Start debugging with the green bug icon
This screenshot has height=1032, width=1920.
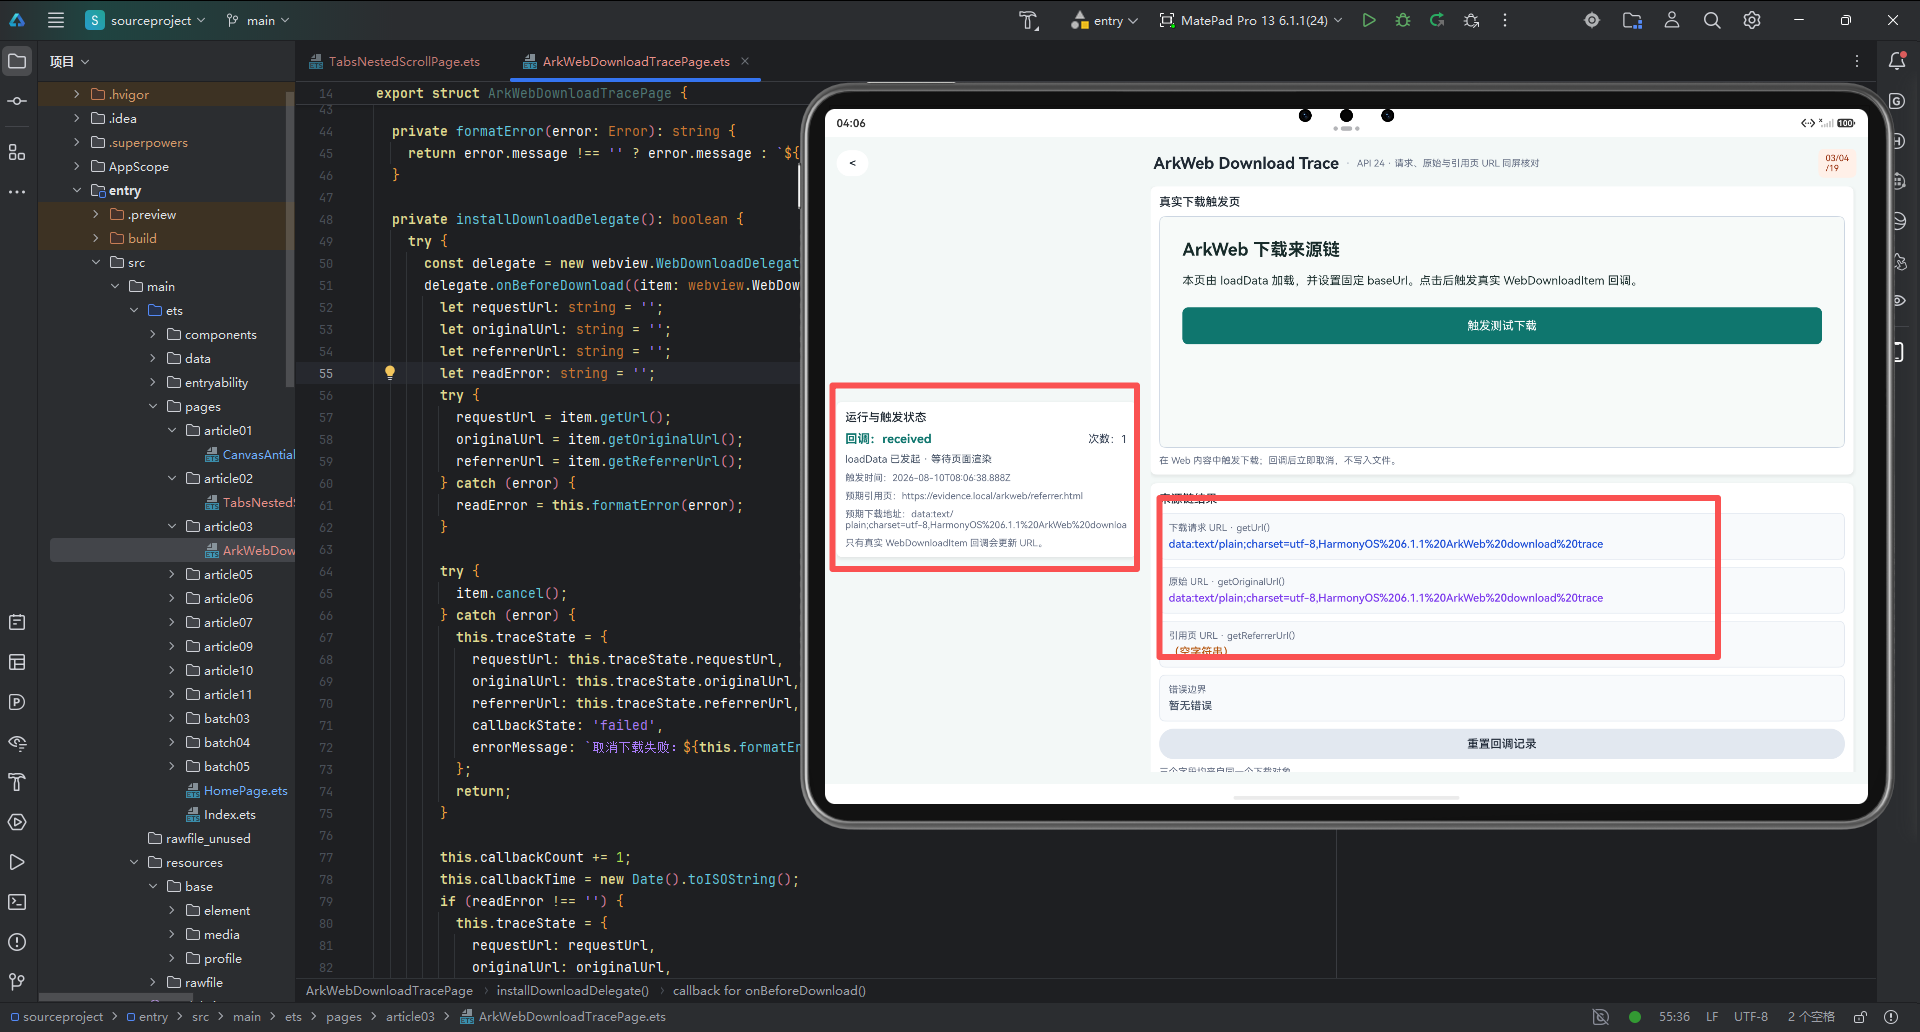coord(1403,20)
